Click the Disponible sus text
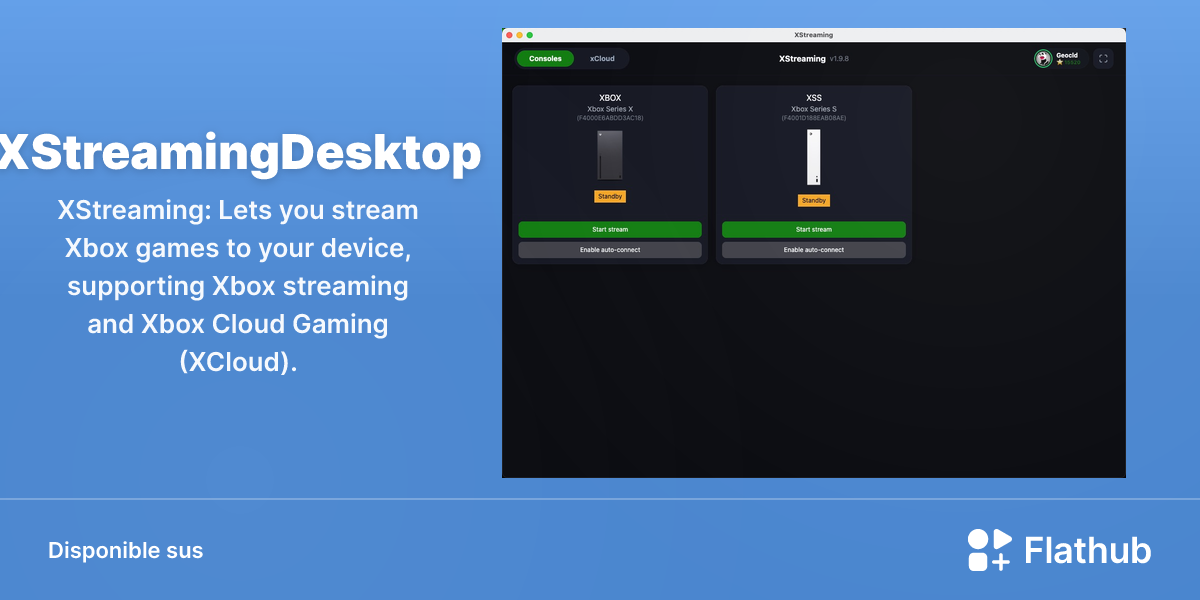The image size is (1200, 600). click(125, 550)
